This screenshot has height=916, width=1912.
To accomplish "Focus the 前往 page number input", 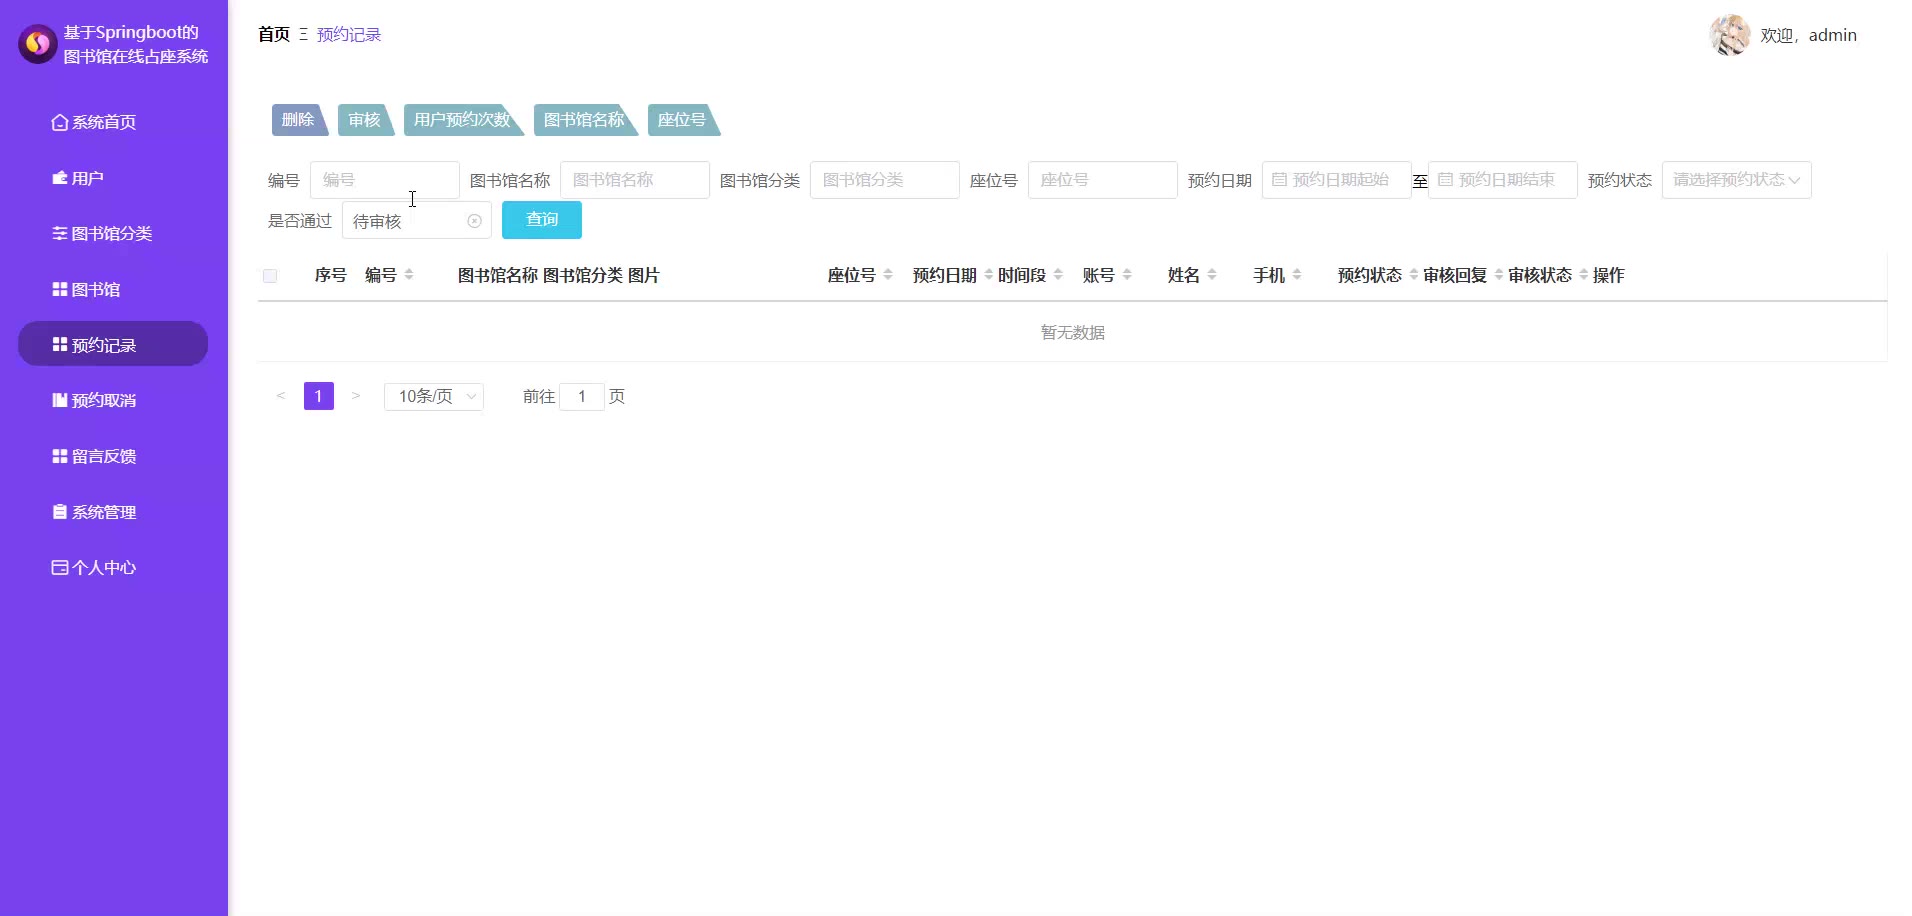I will click(x=582, y=397).
